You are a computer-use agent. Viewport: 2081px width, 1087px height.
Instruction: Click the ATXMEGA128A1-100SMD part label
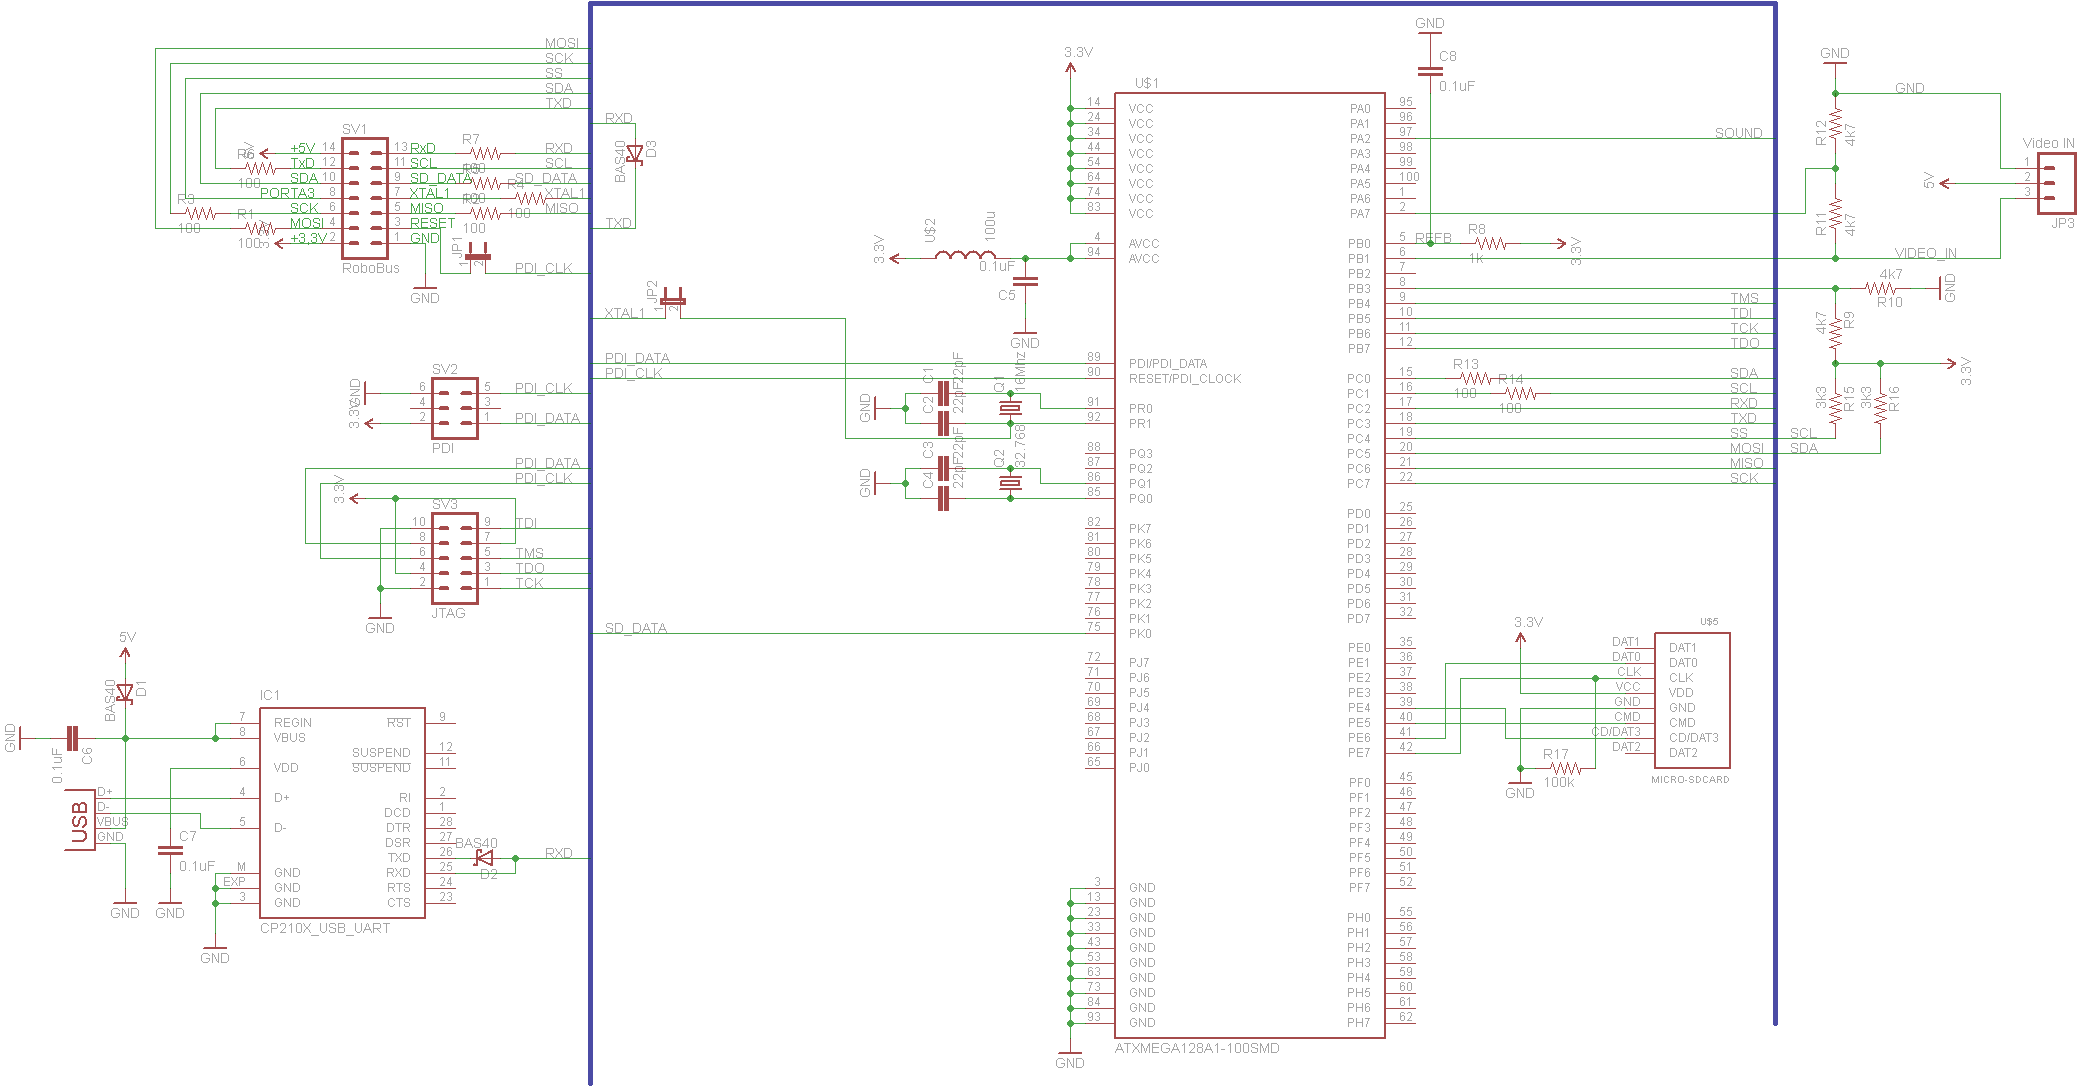(1197, 1048)
